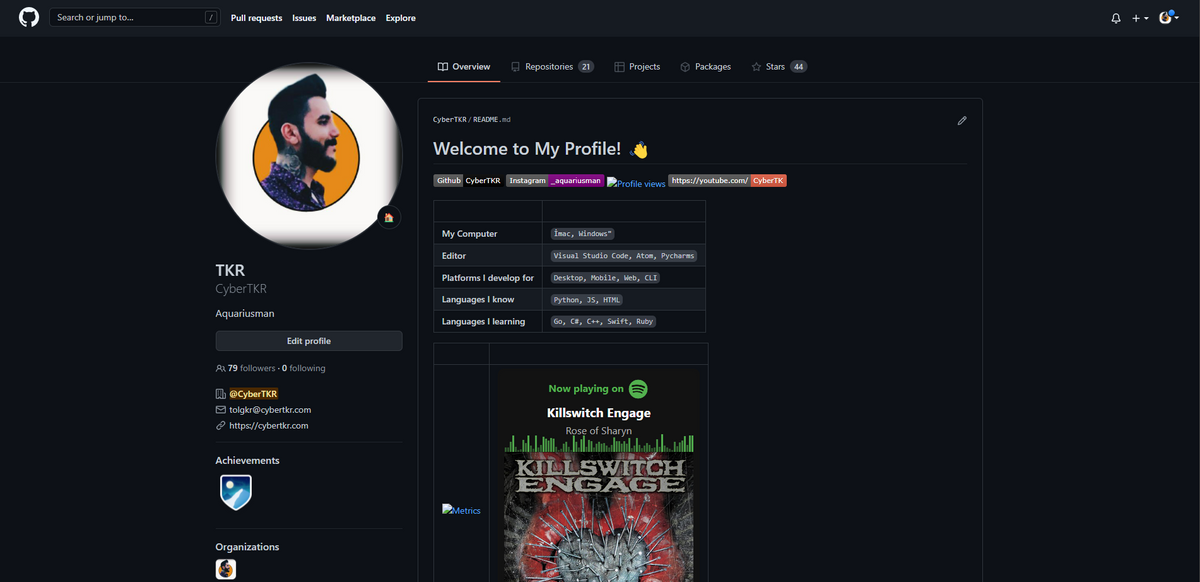Image resolution: width=1200 pixels, height=582 pixels.
Task: Click the TKR display name
Action: 230,271
